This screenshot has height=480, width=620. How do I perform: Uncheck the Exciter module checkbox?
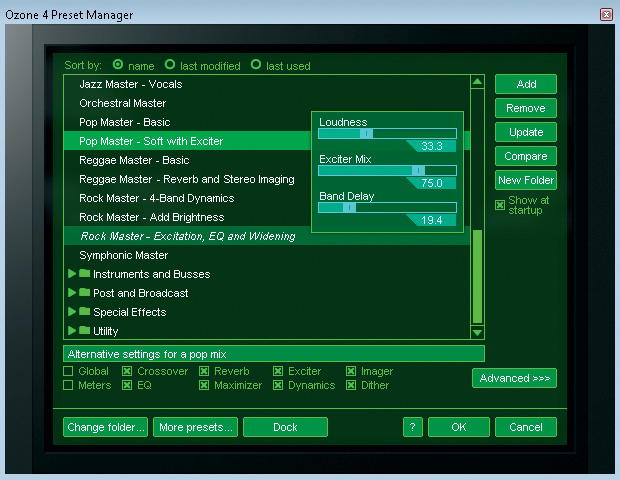click(x=278, y=371)
